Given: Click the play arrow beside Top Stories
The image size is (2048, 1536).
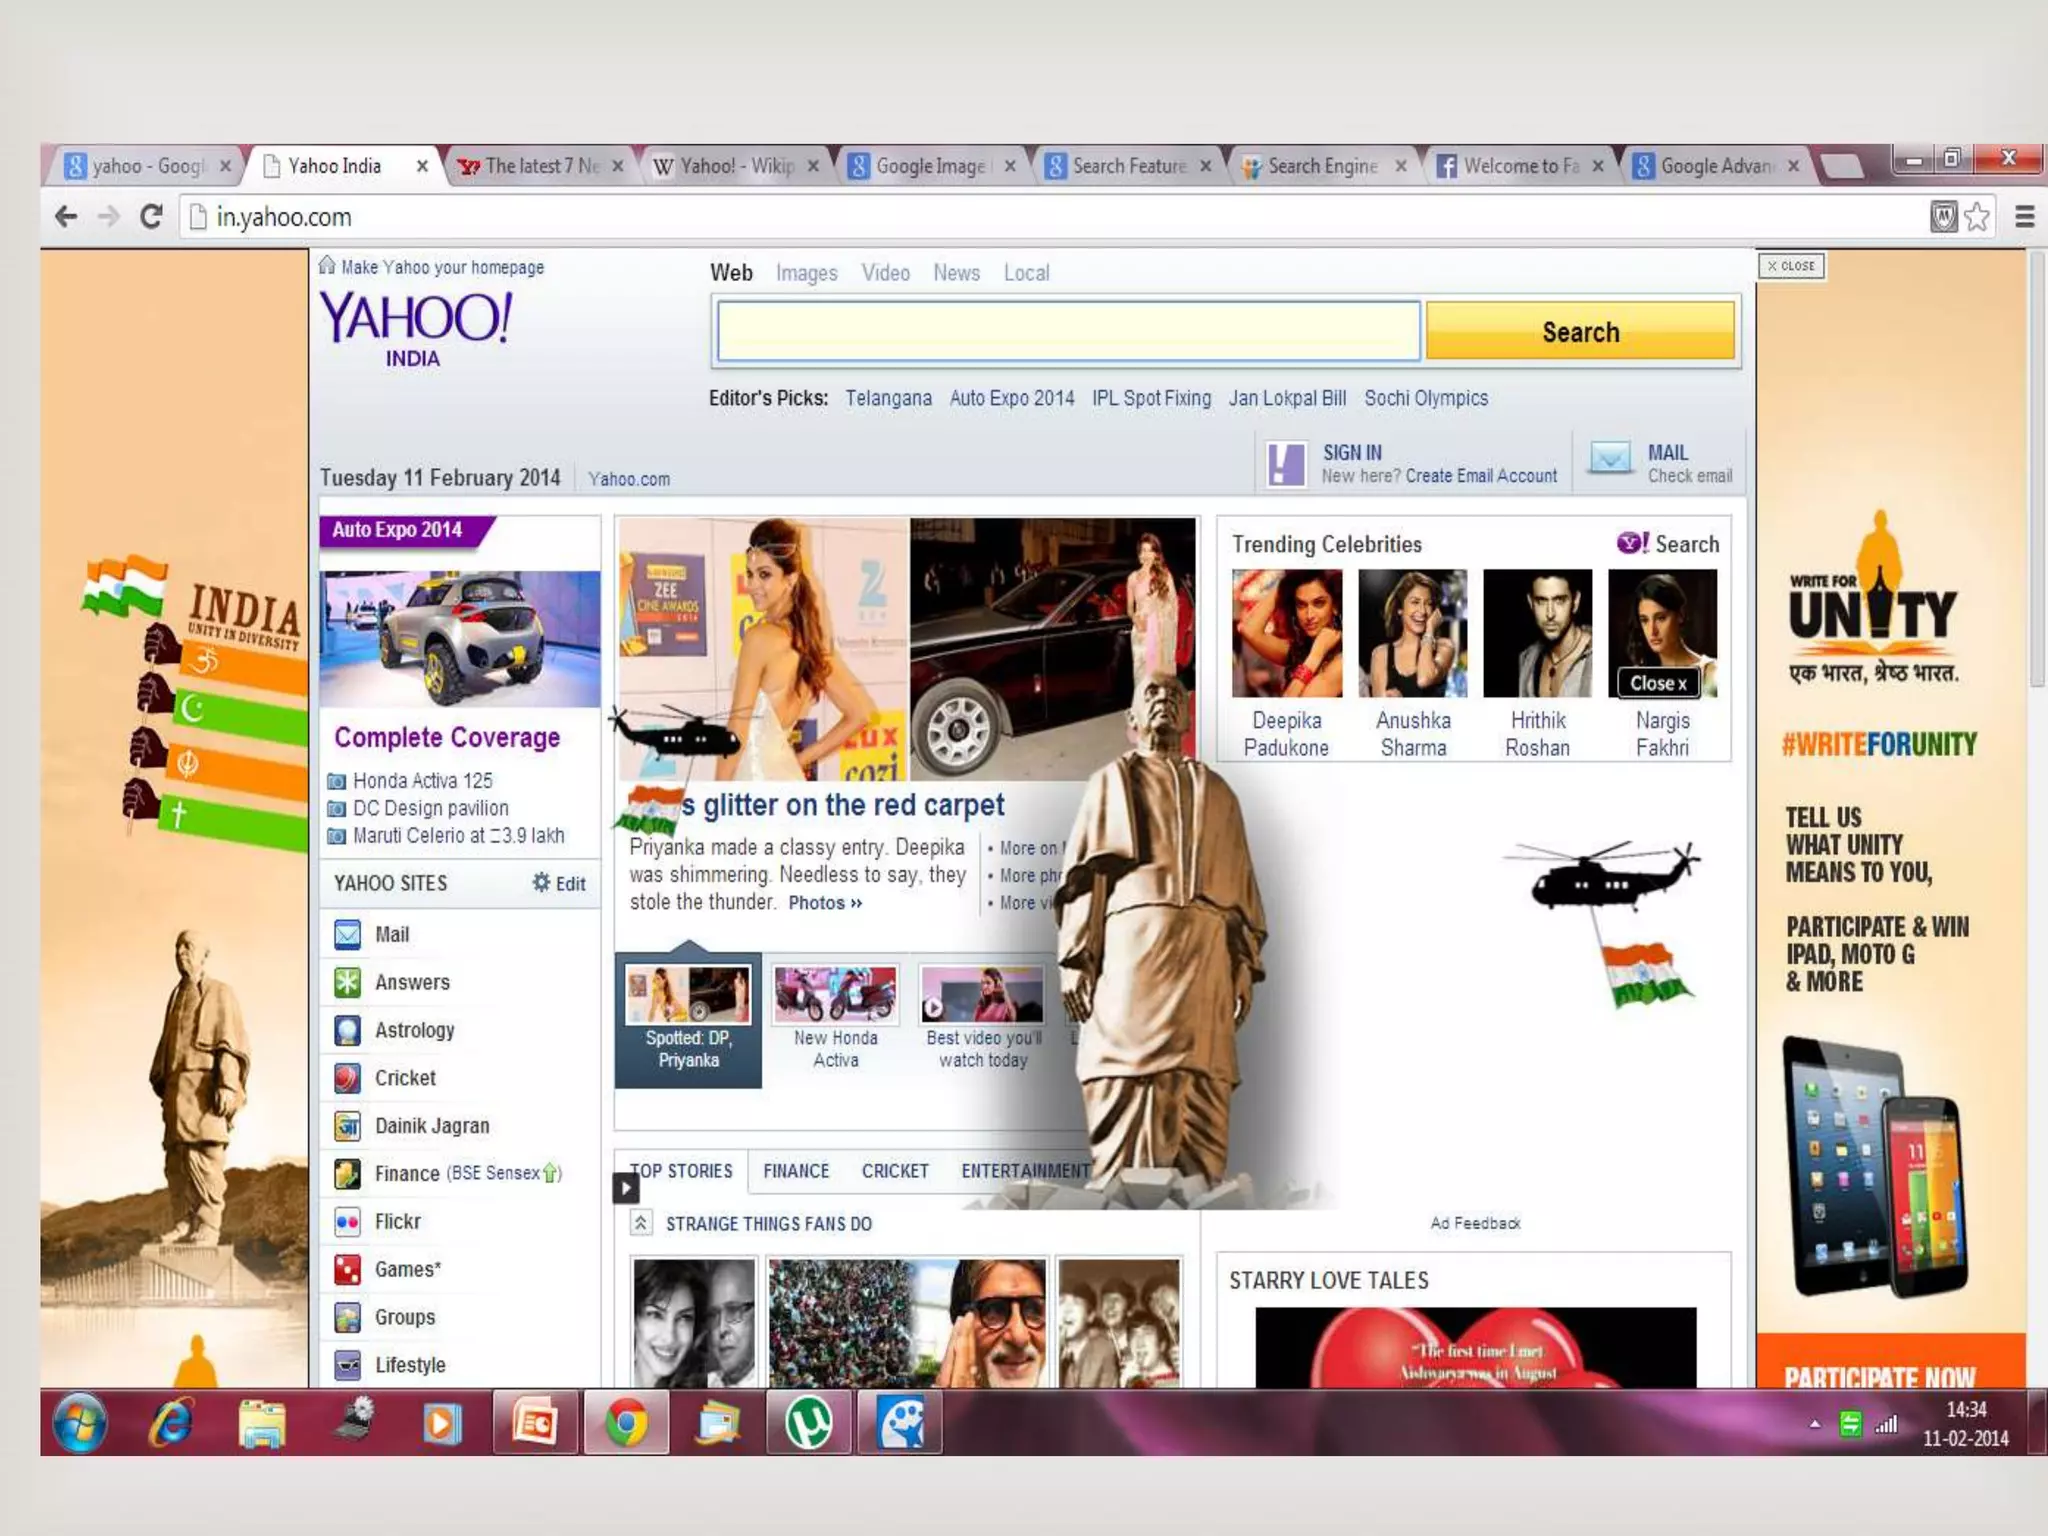Looking at the screenshot, I should [x=625, y=1187].
